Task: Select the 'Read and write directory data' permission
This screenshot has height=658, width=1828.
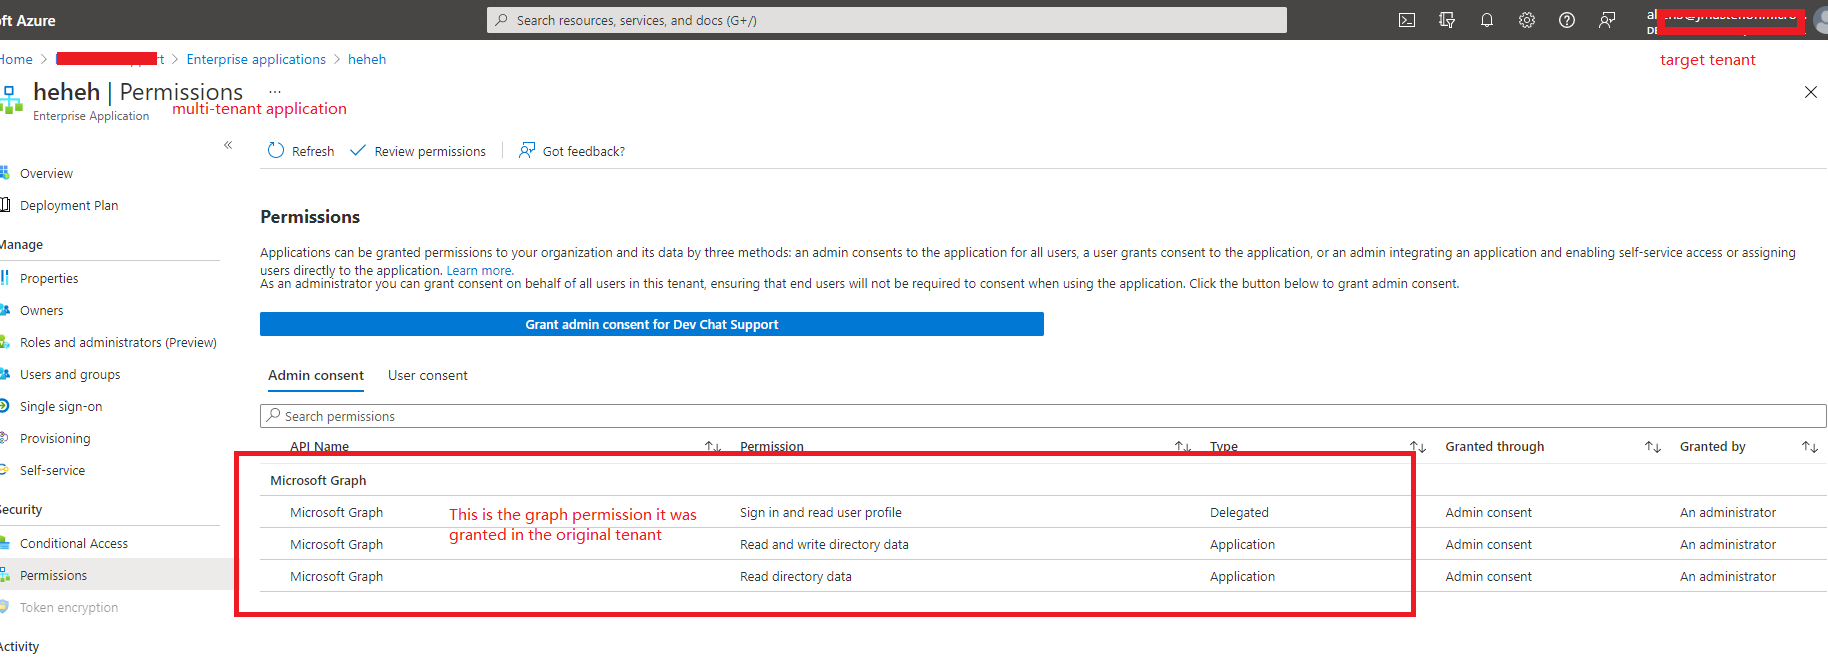Action: (824, 544)
